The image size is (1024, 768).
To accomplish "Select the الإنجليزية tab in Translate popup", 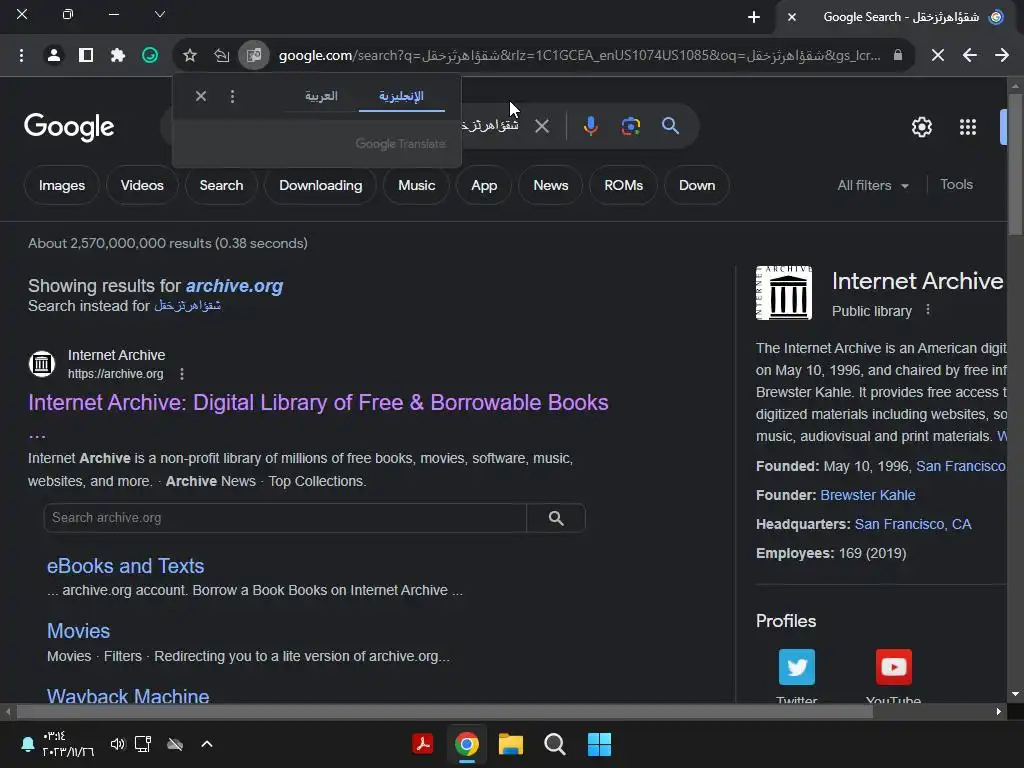I will 402,96.
